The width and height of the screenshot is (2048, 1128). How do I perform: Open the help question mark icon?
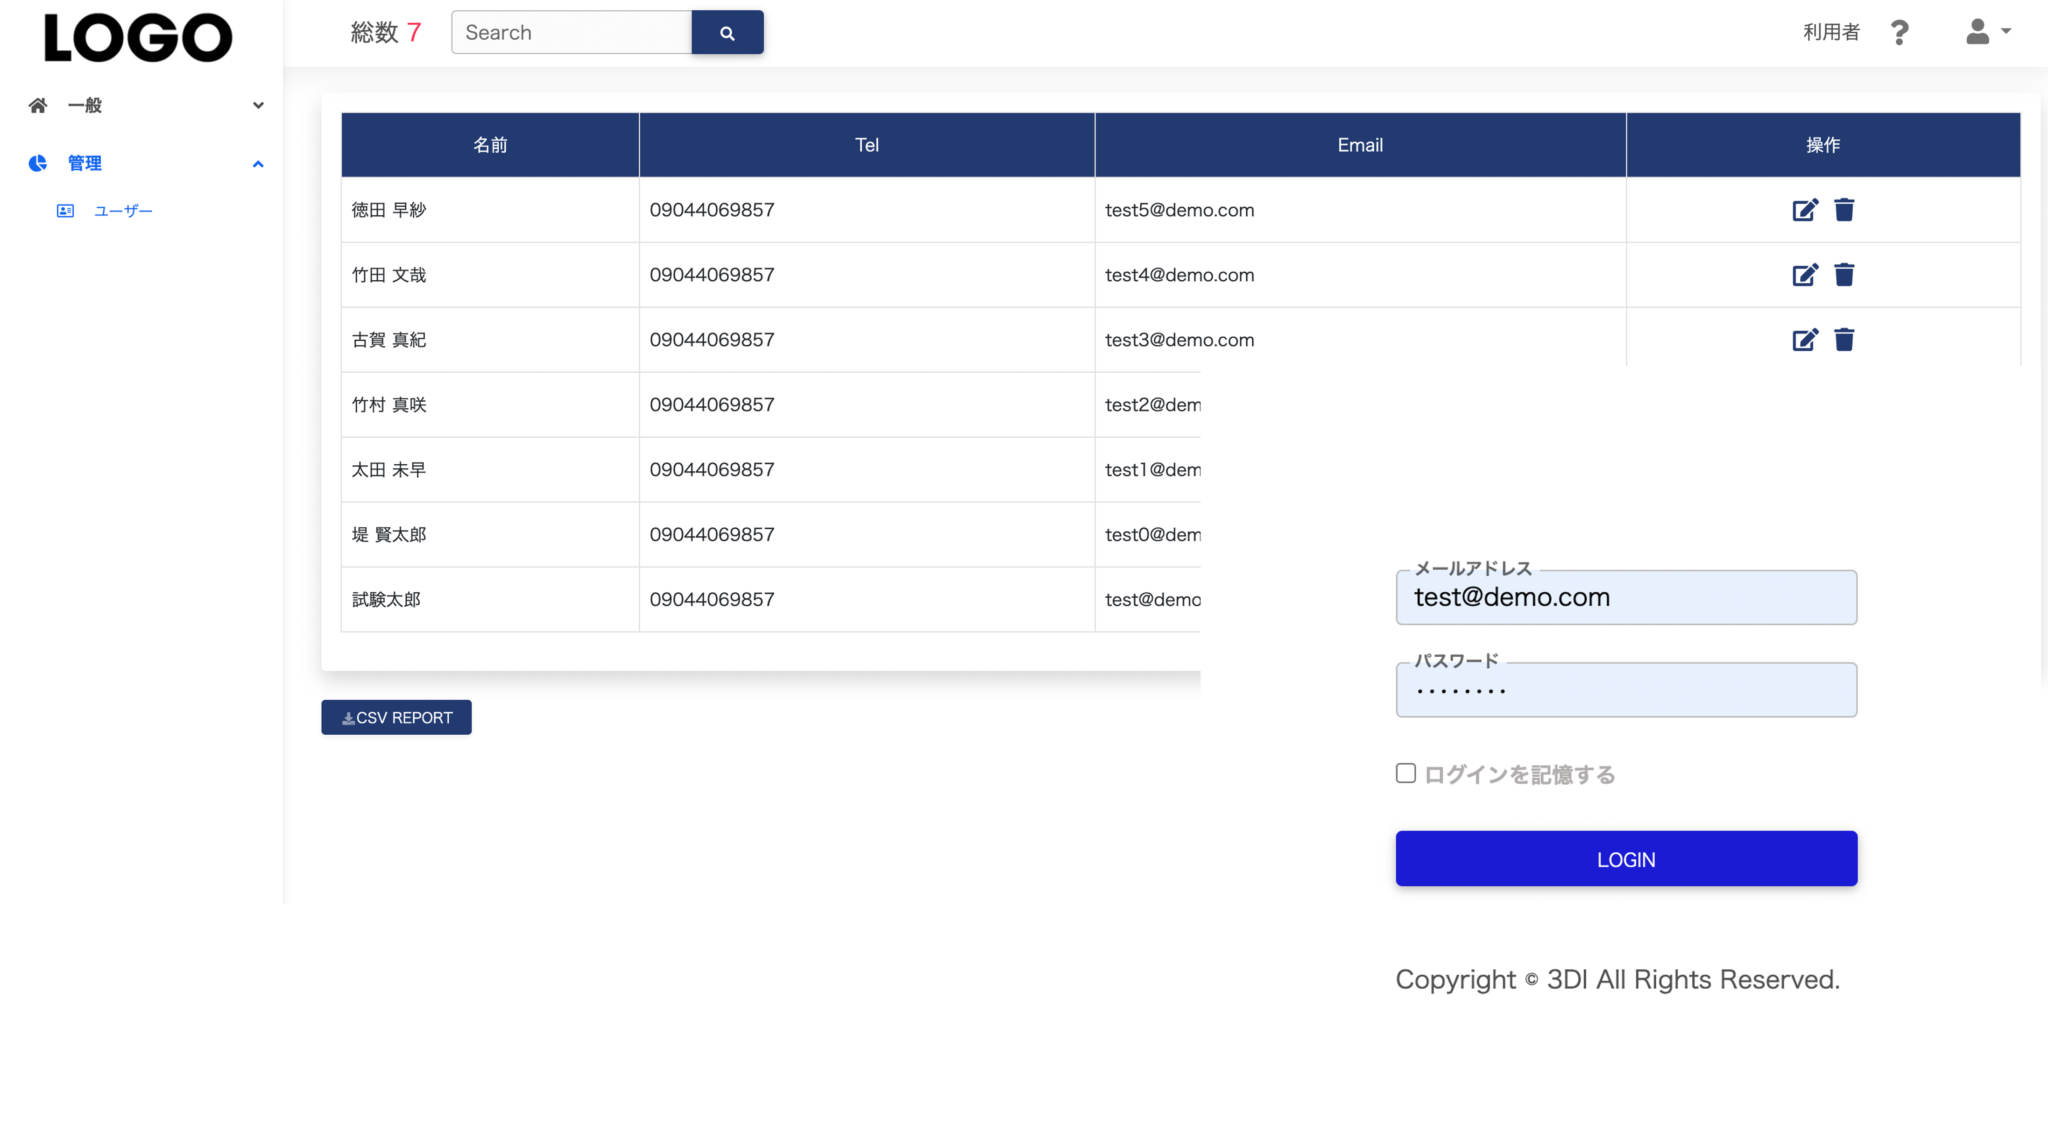click(x=1899, y=33)
